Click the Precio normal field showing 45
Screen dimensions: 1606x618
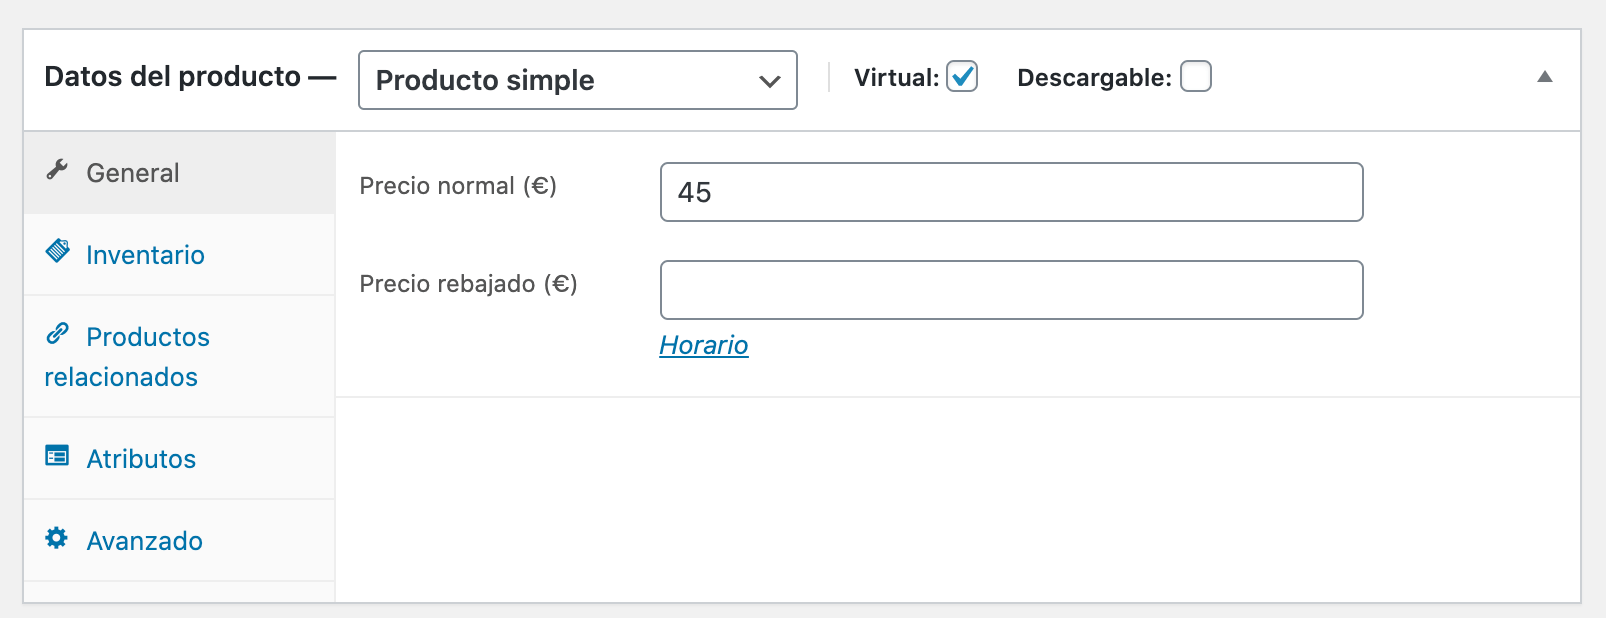1012,192
